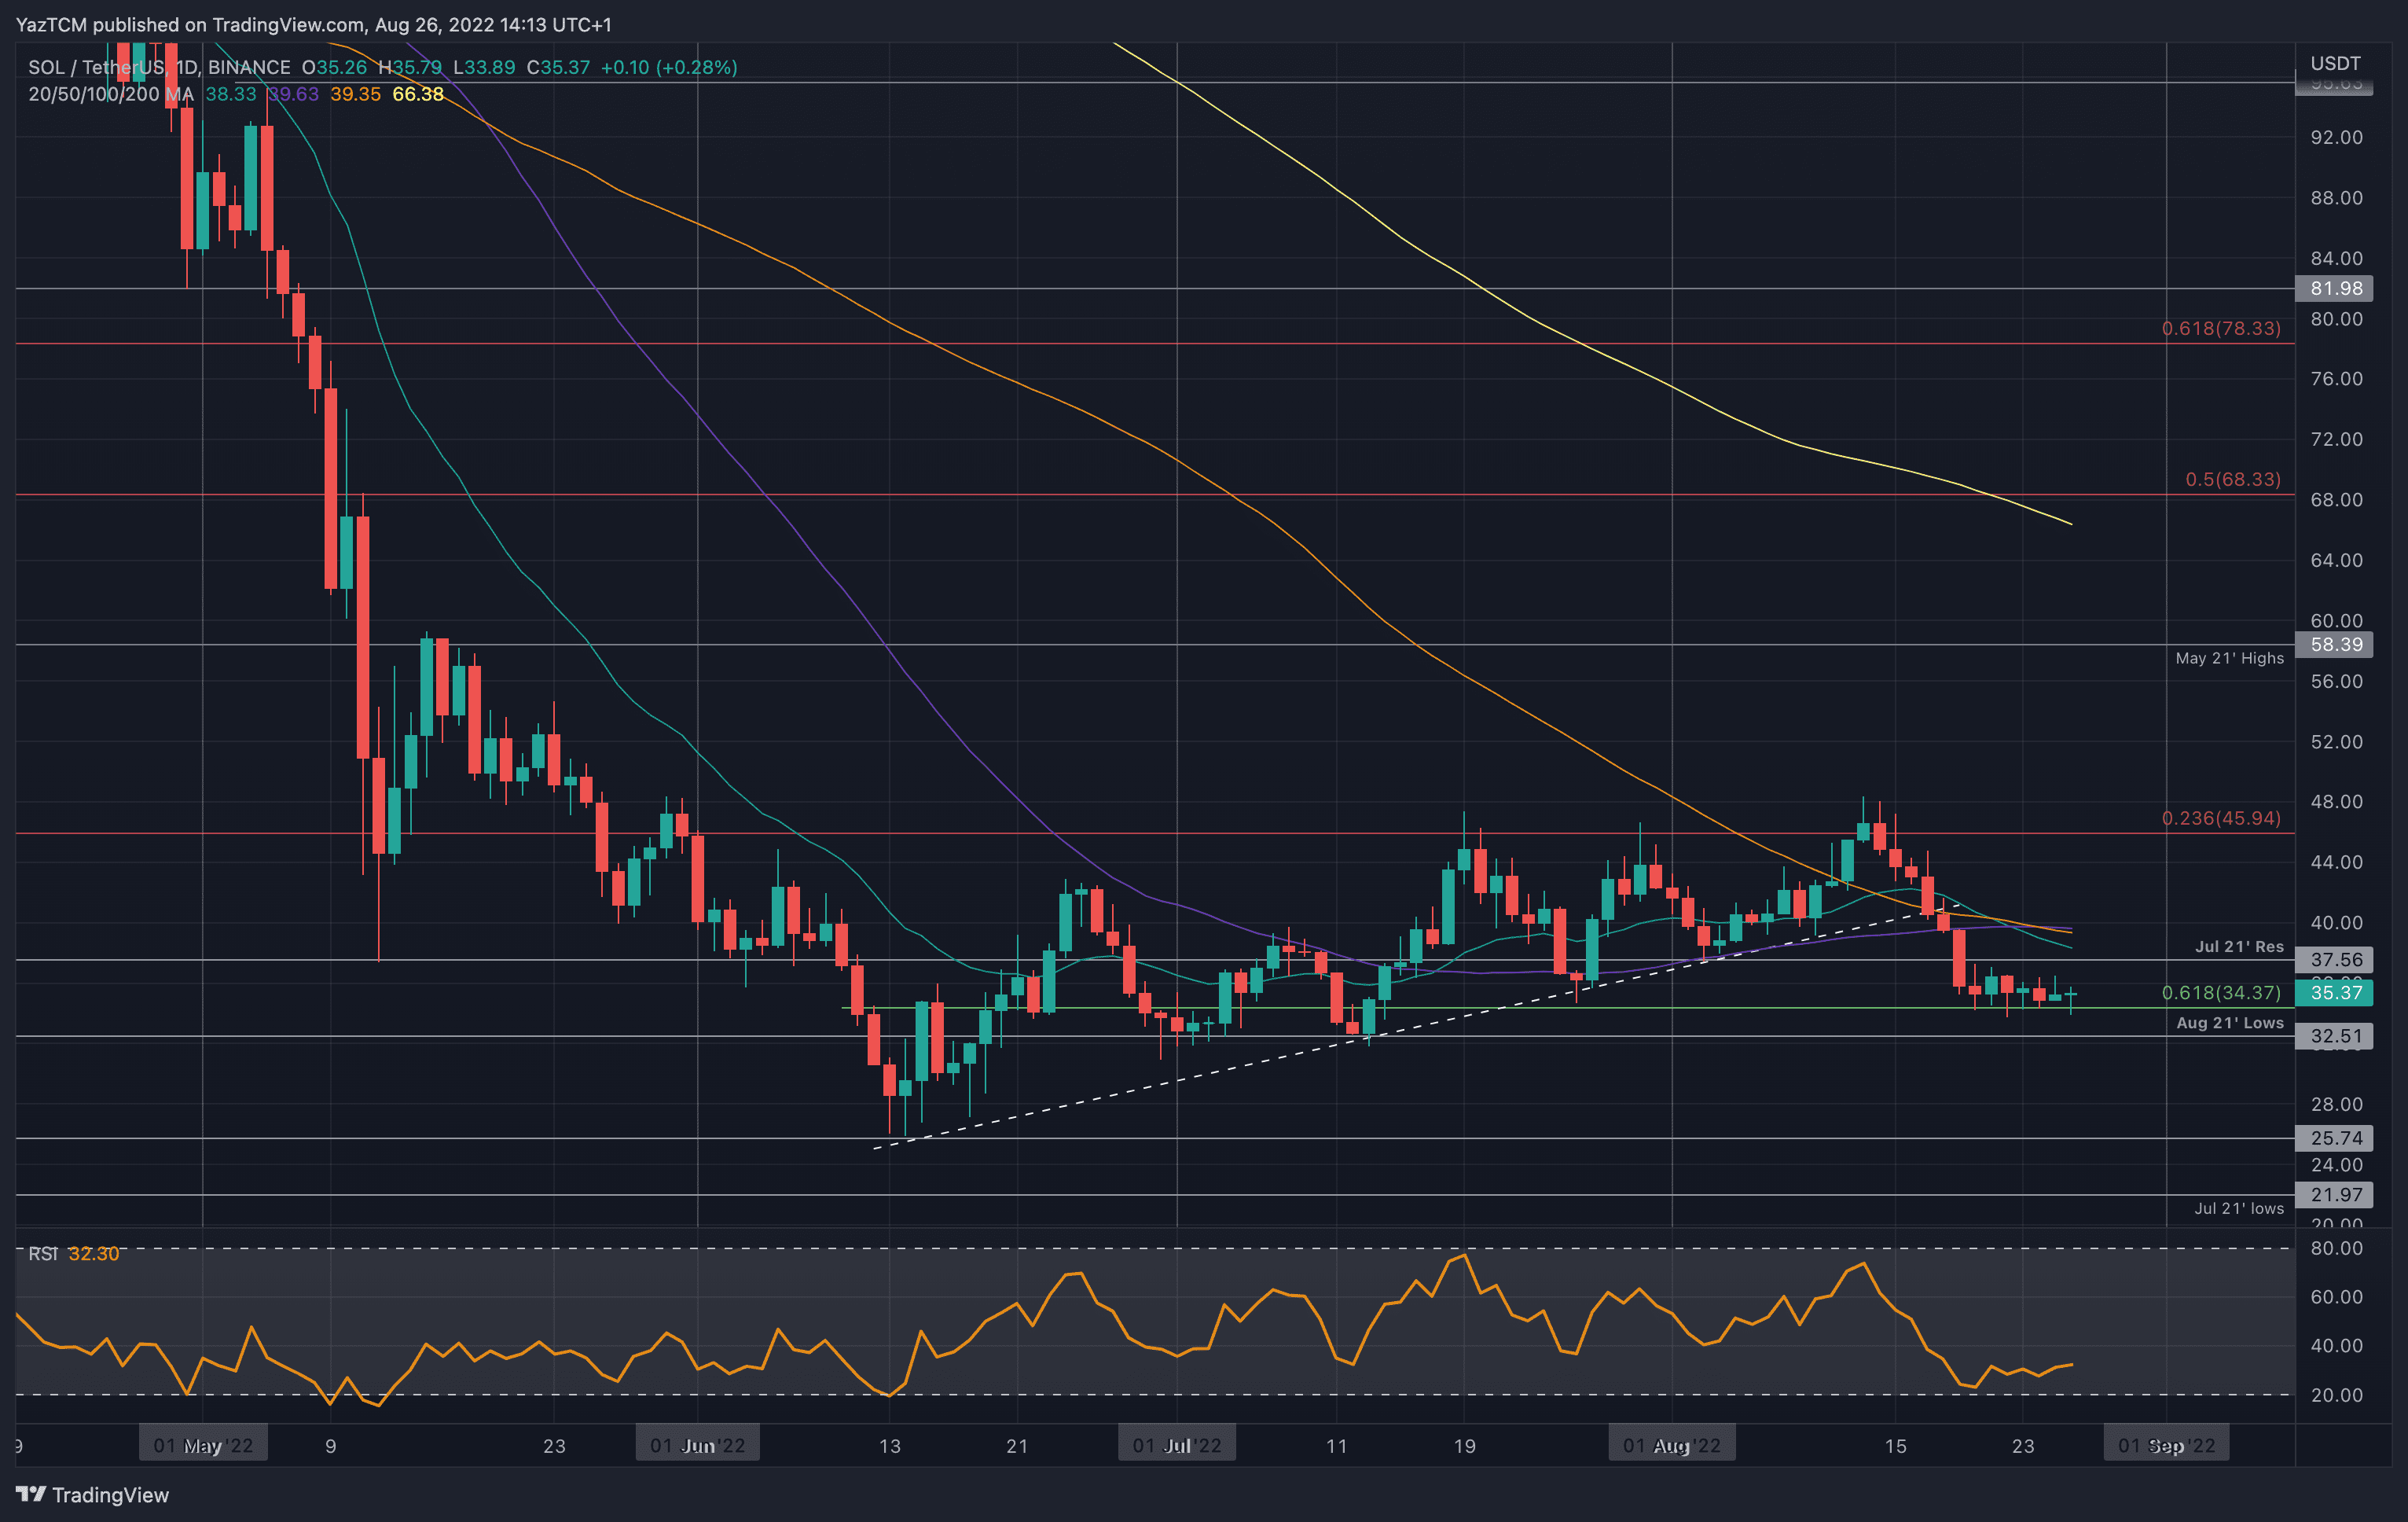The image size is (2408, 1522).
Task: Click the May 21' Highs label
Action: (x=2230, y=658)
